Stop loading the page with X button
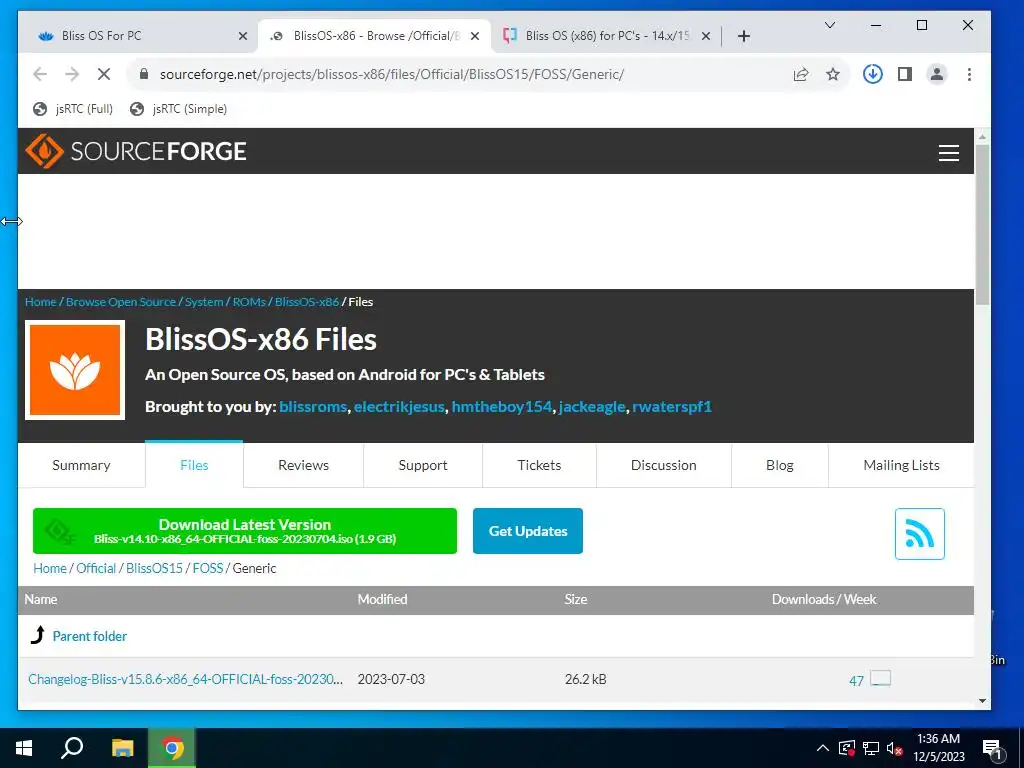The width and height of the screenshot is (1024, 768). pyautogui.click(x=104, y=74)
